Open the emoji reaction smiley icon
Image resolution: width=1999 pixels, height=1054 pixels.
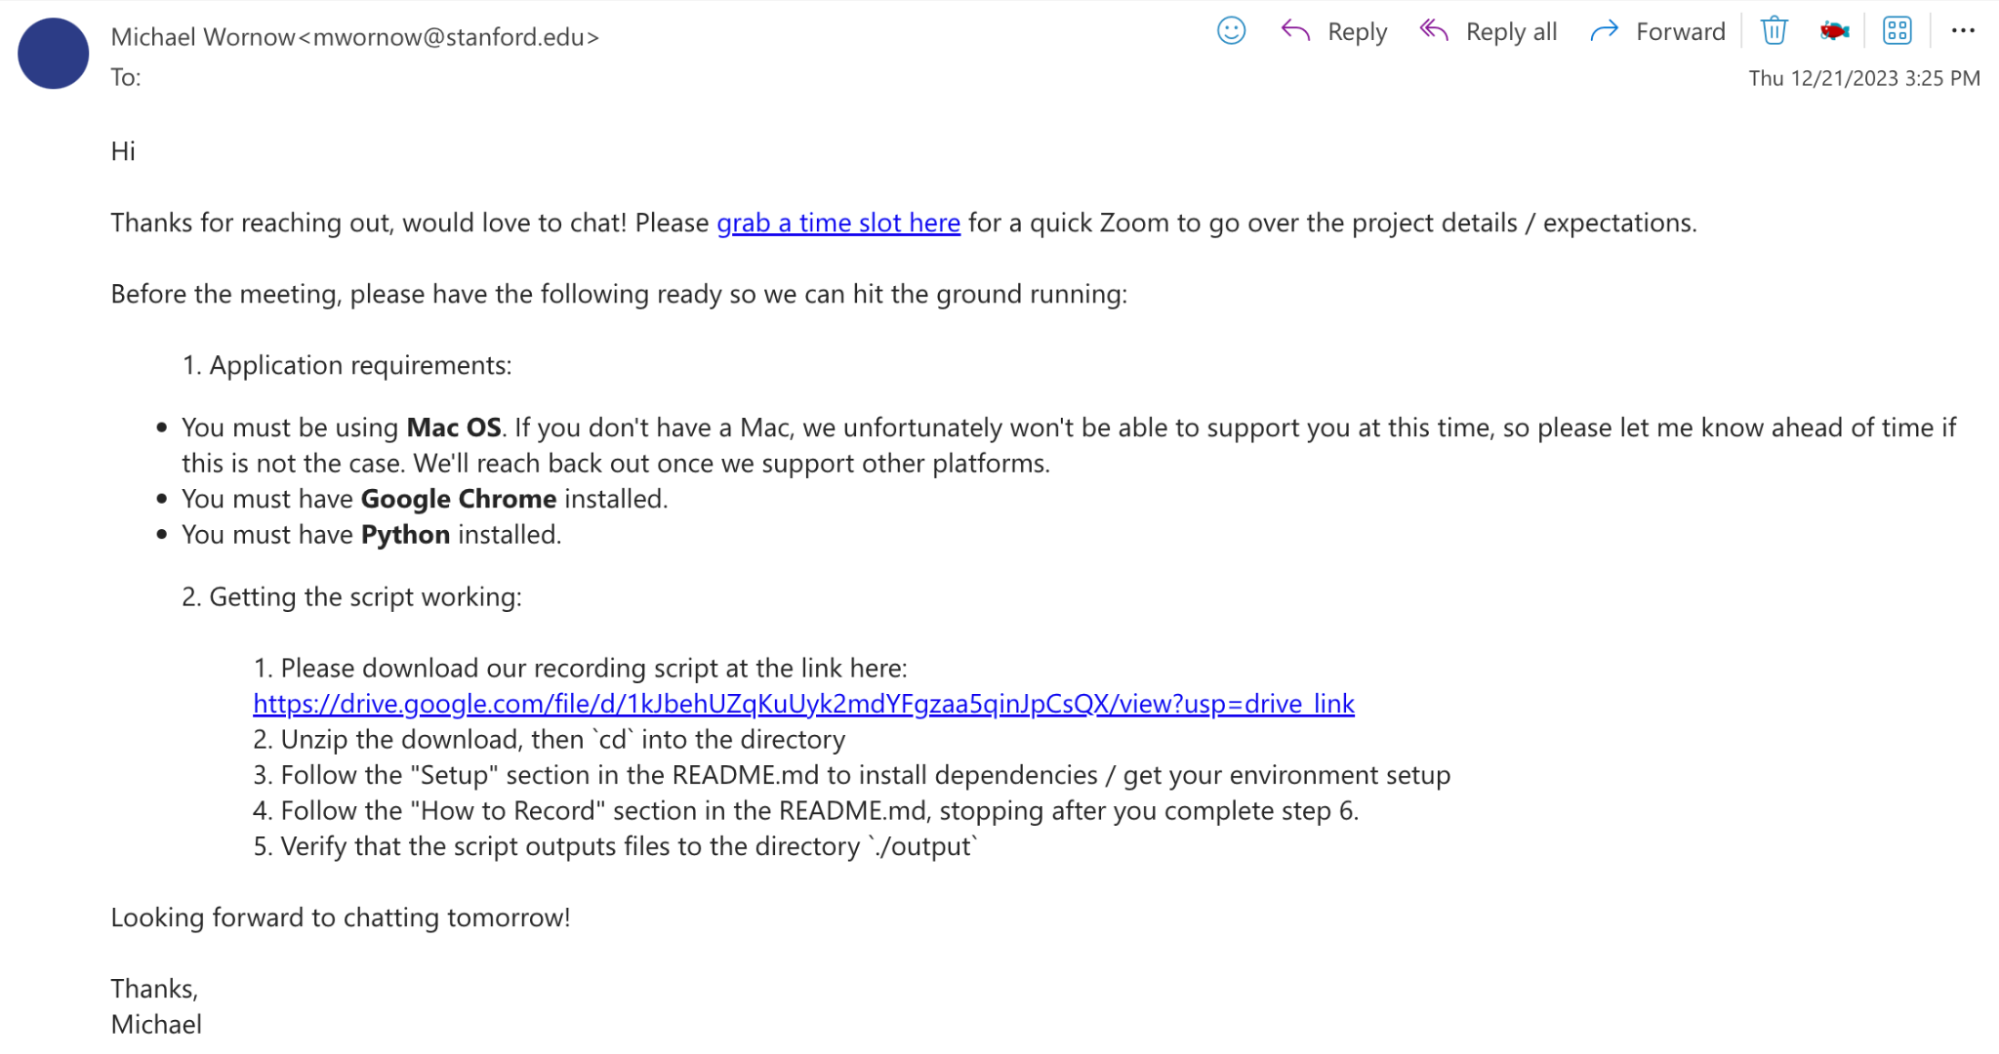click(1231, 31)
